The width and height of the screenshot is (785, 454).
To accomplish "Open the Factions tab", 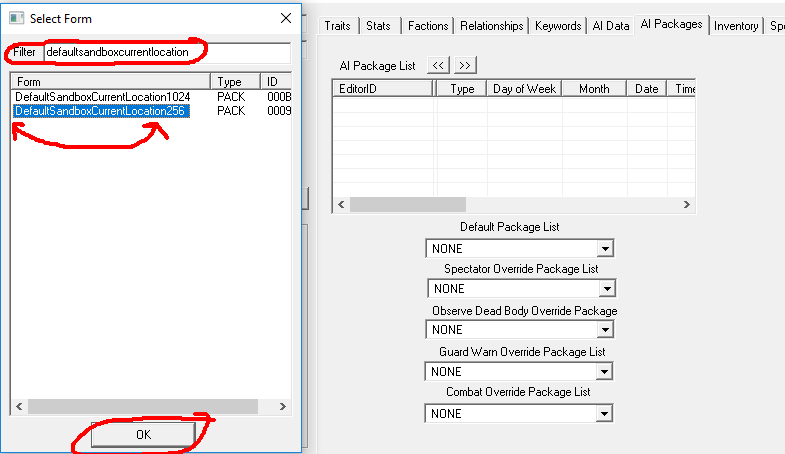I will (x=428, y=26).
